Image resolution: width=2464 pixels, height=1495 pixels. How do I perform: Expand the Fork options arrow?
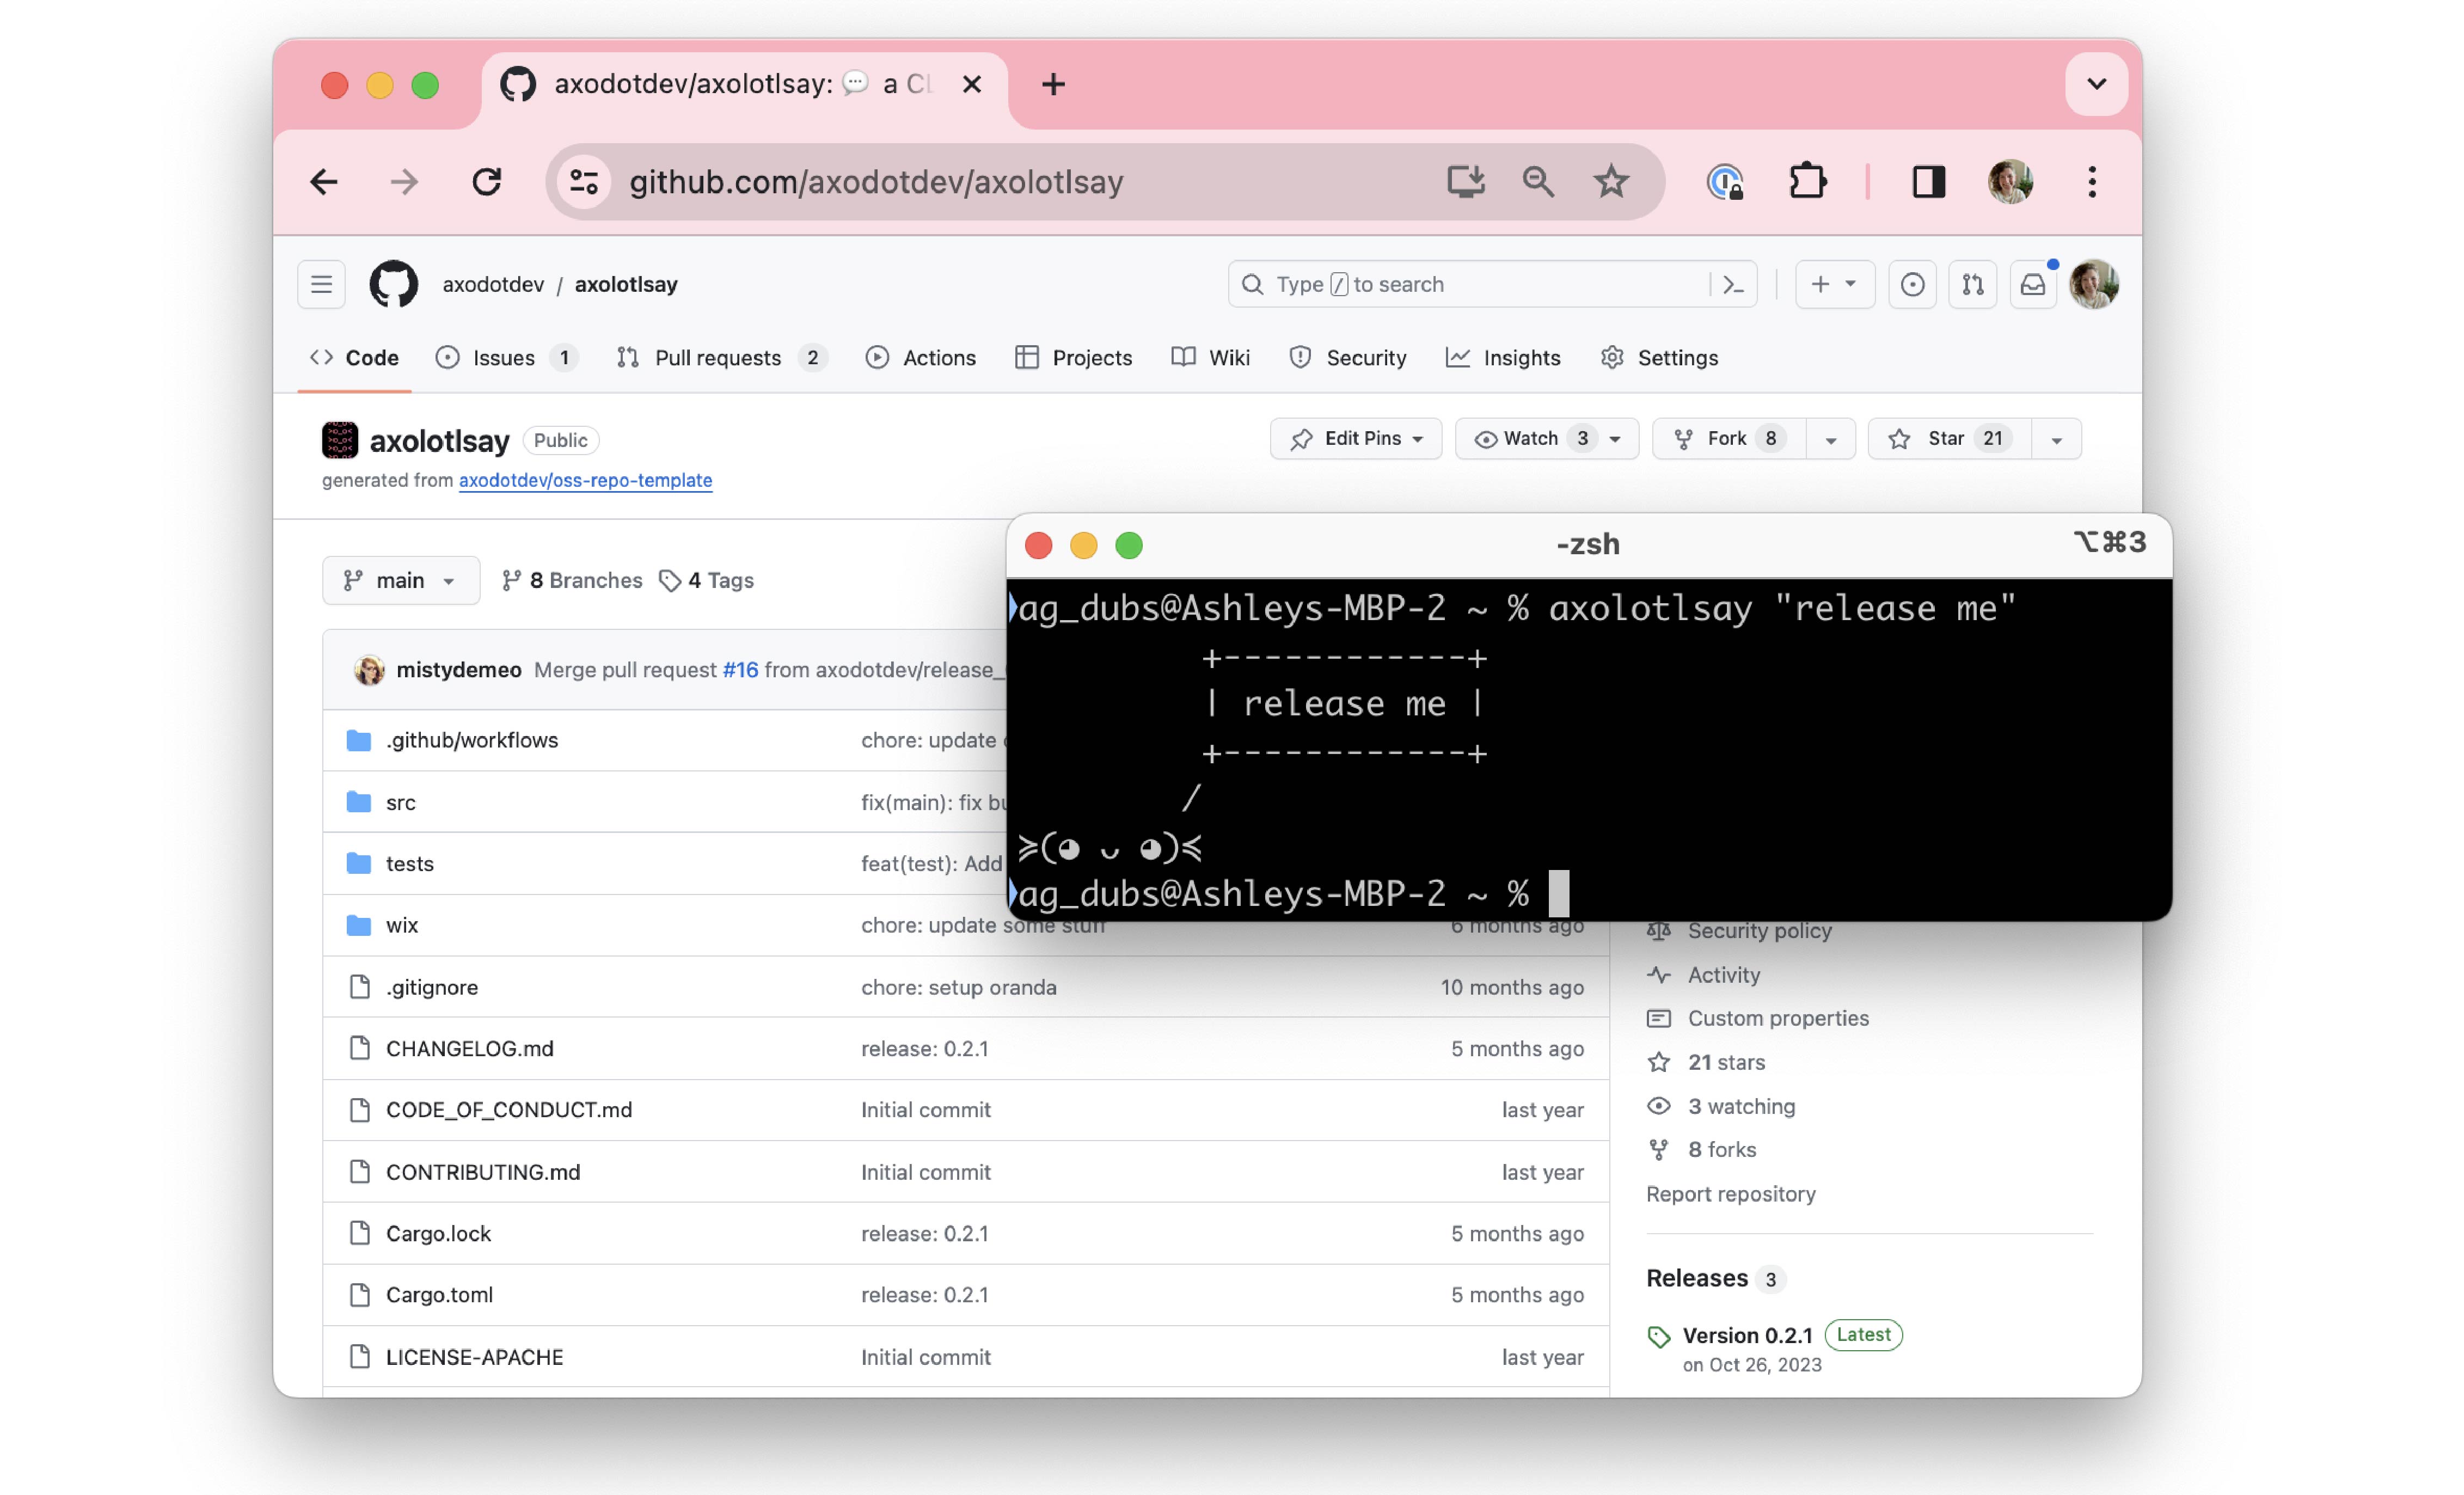tap(1830, 440)
